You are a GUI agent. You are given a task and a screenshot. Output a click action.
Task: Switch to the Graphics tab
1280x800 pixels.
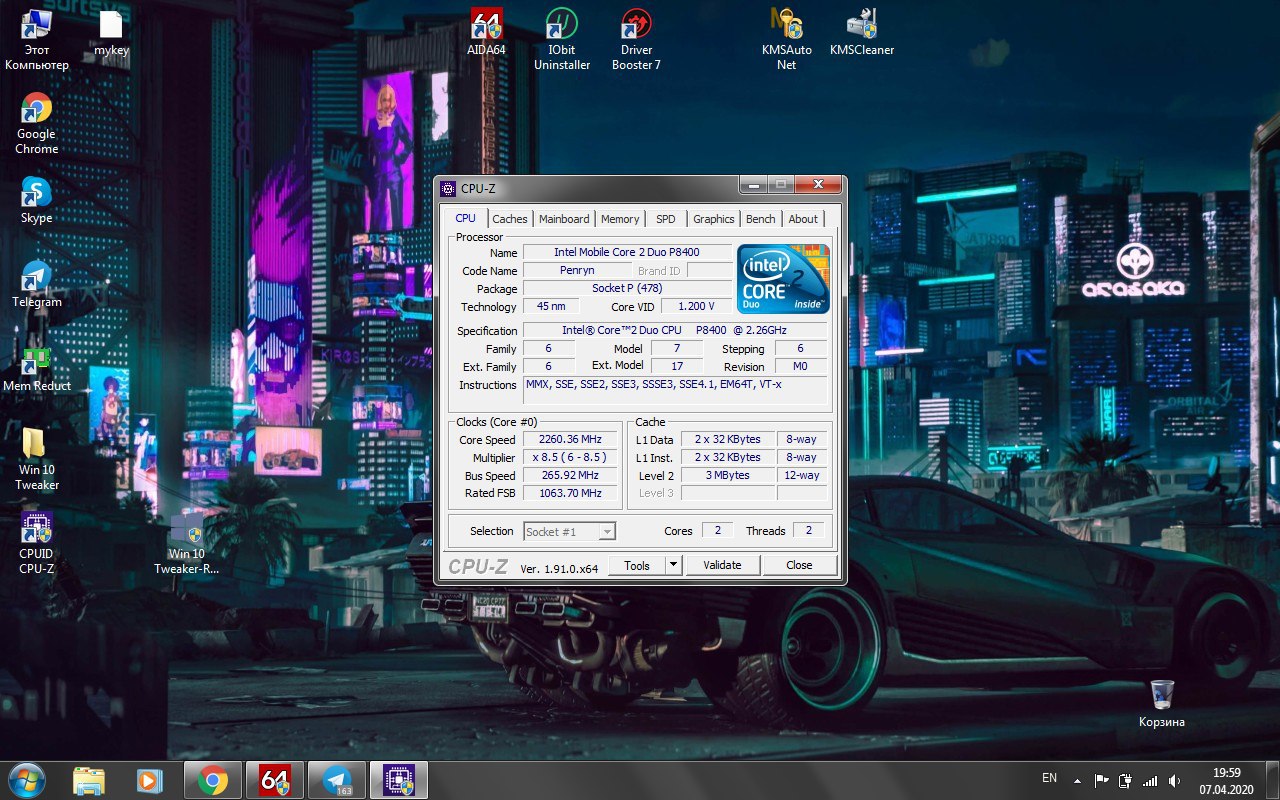coord(714,219)
